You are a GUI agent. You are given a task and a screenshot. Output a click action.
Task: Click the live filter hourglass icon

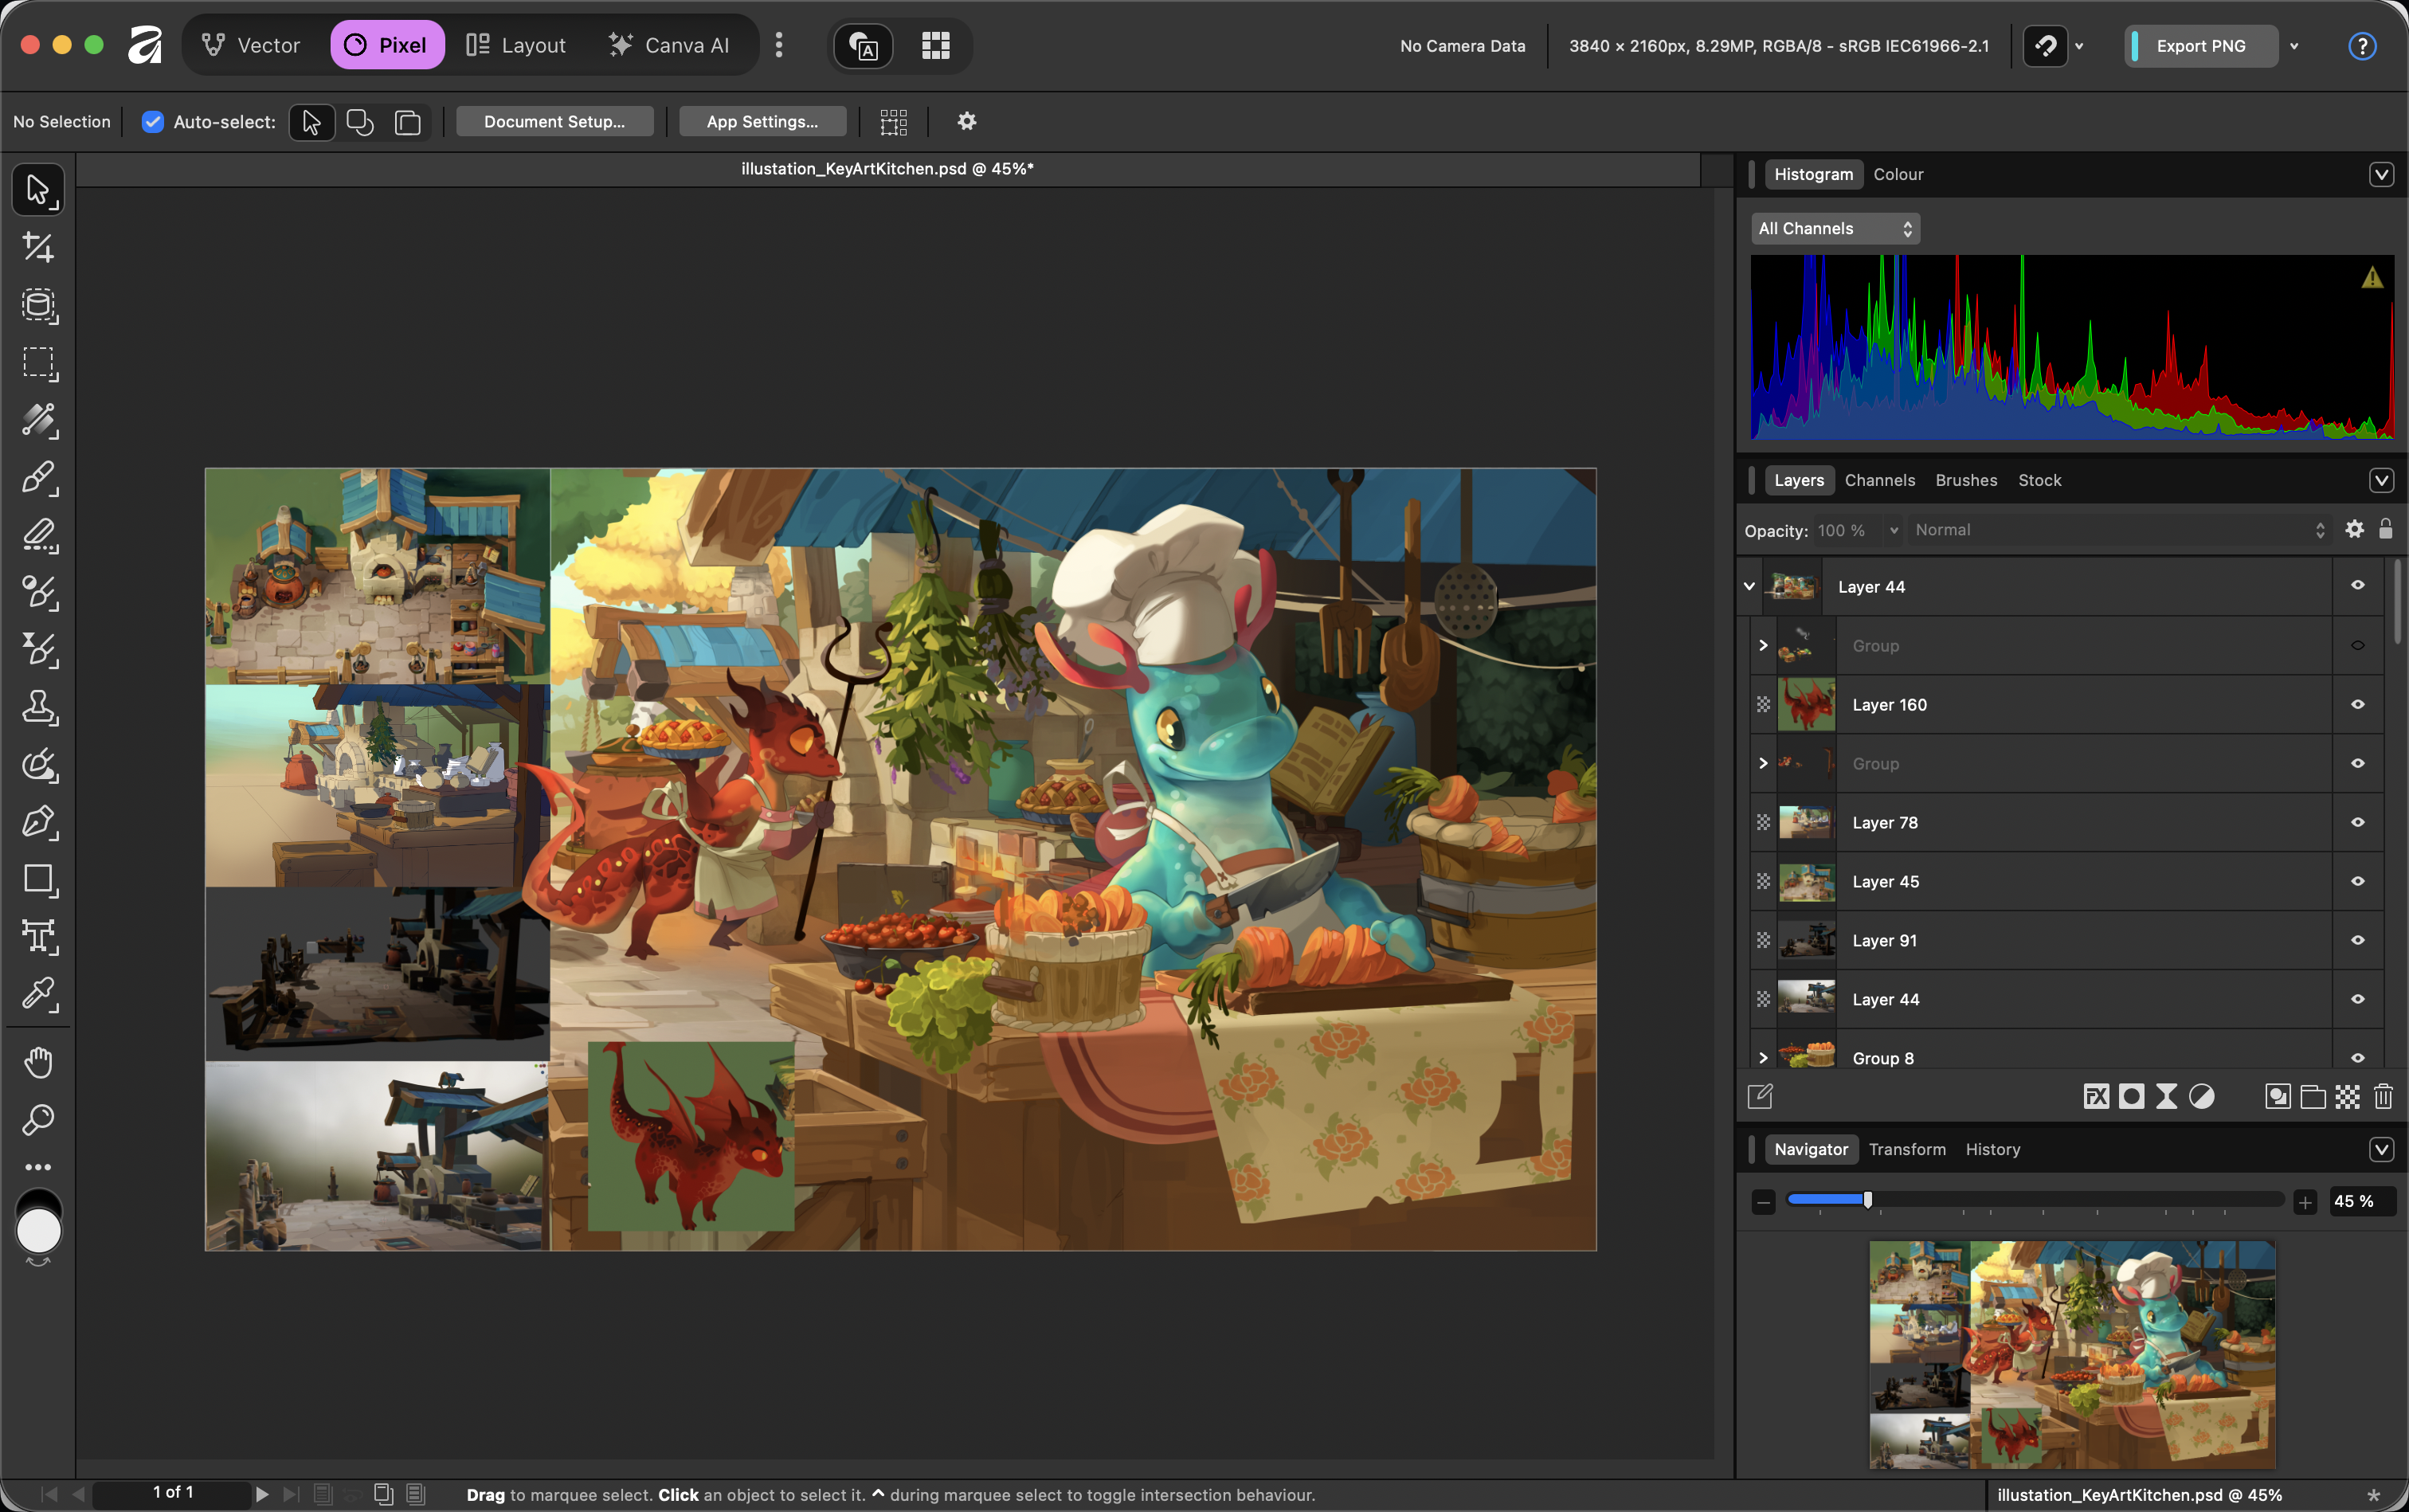point(2166,1097)
